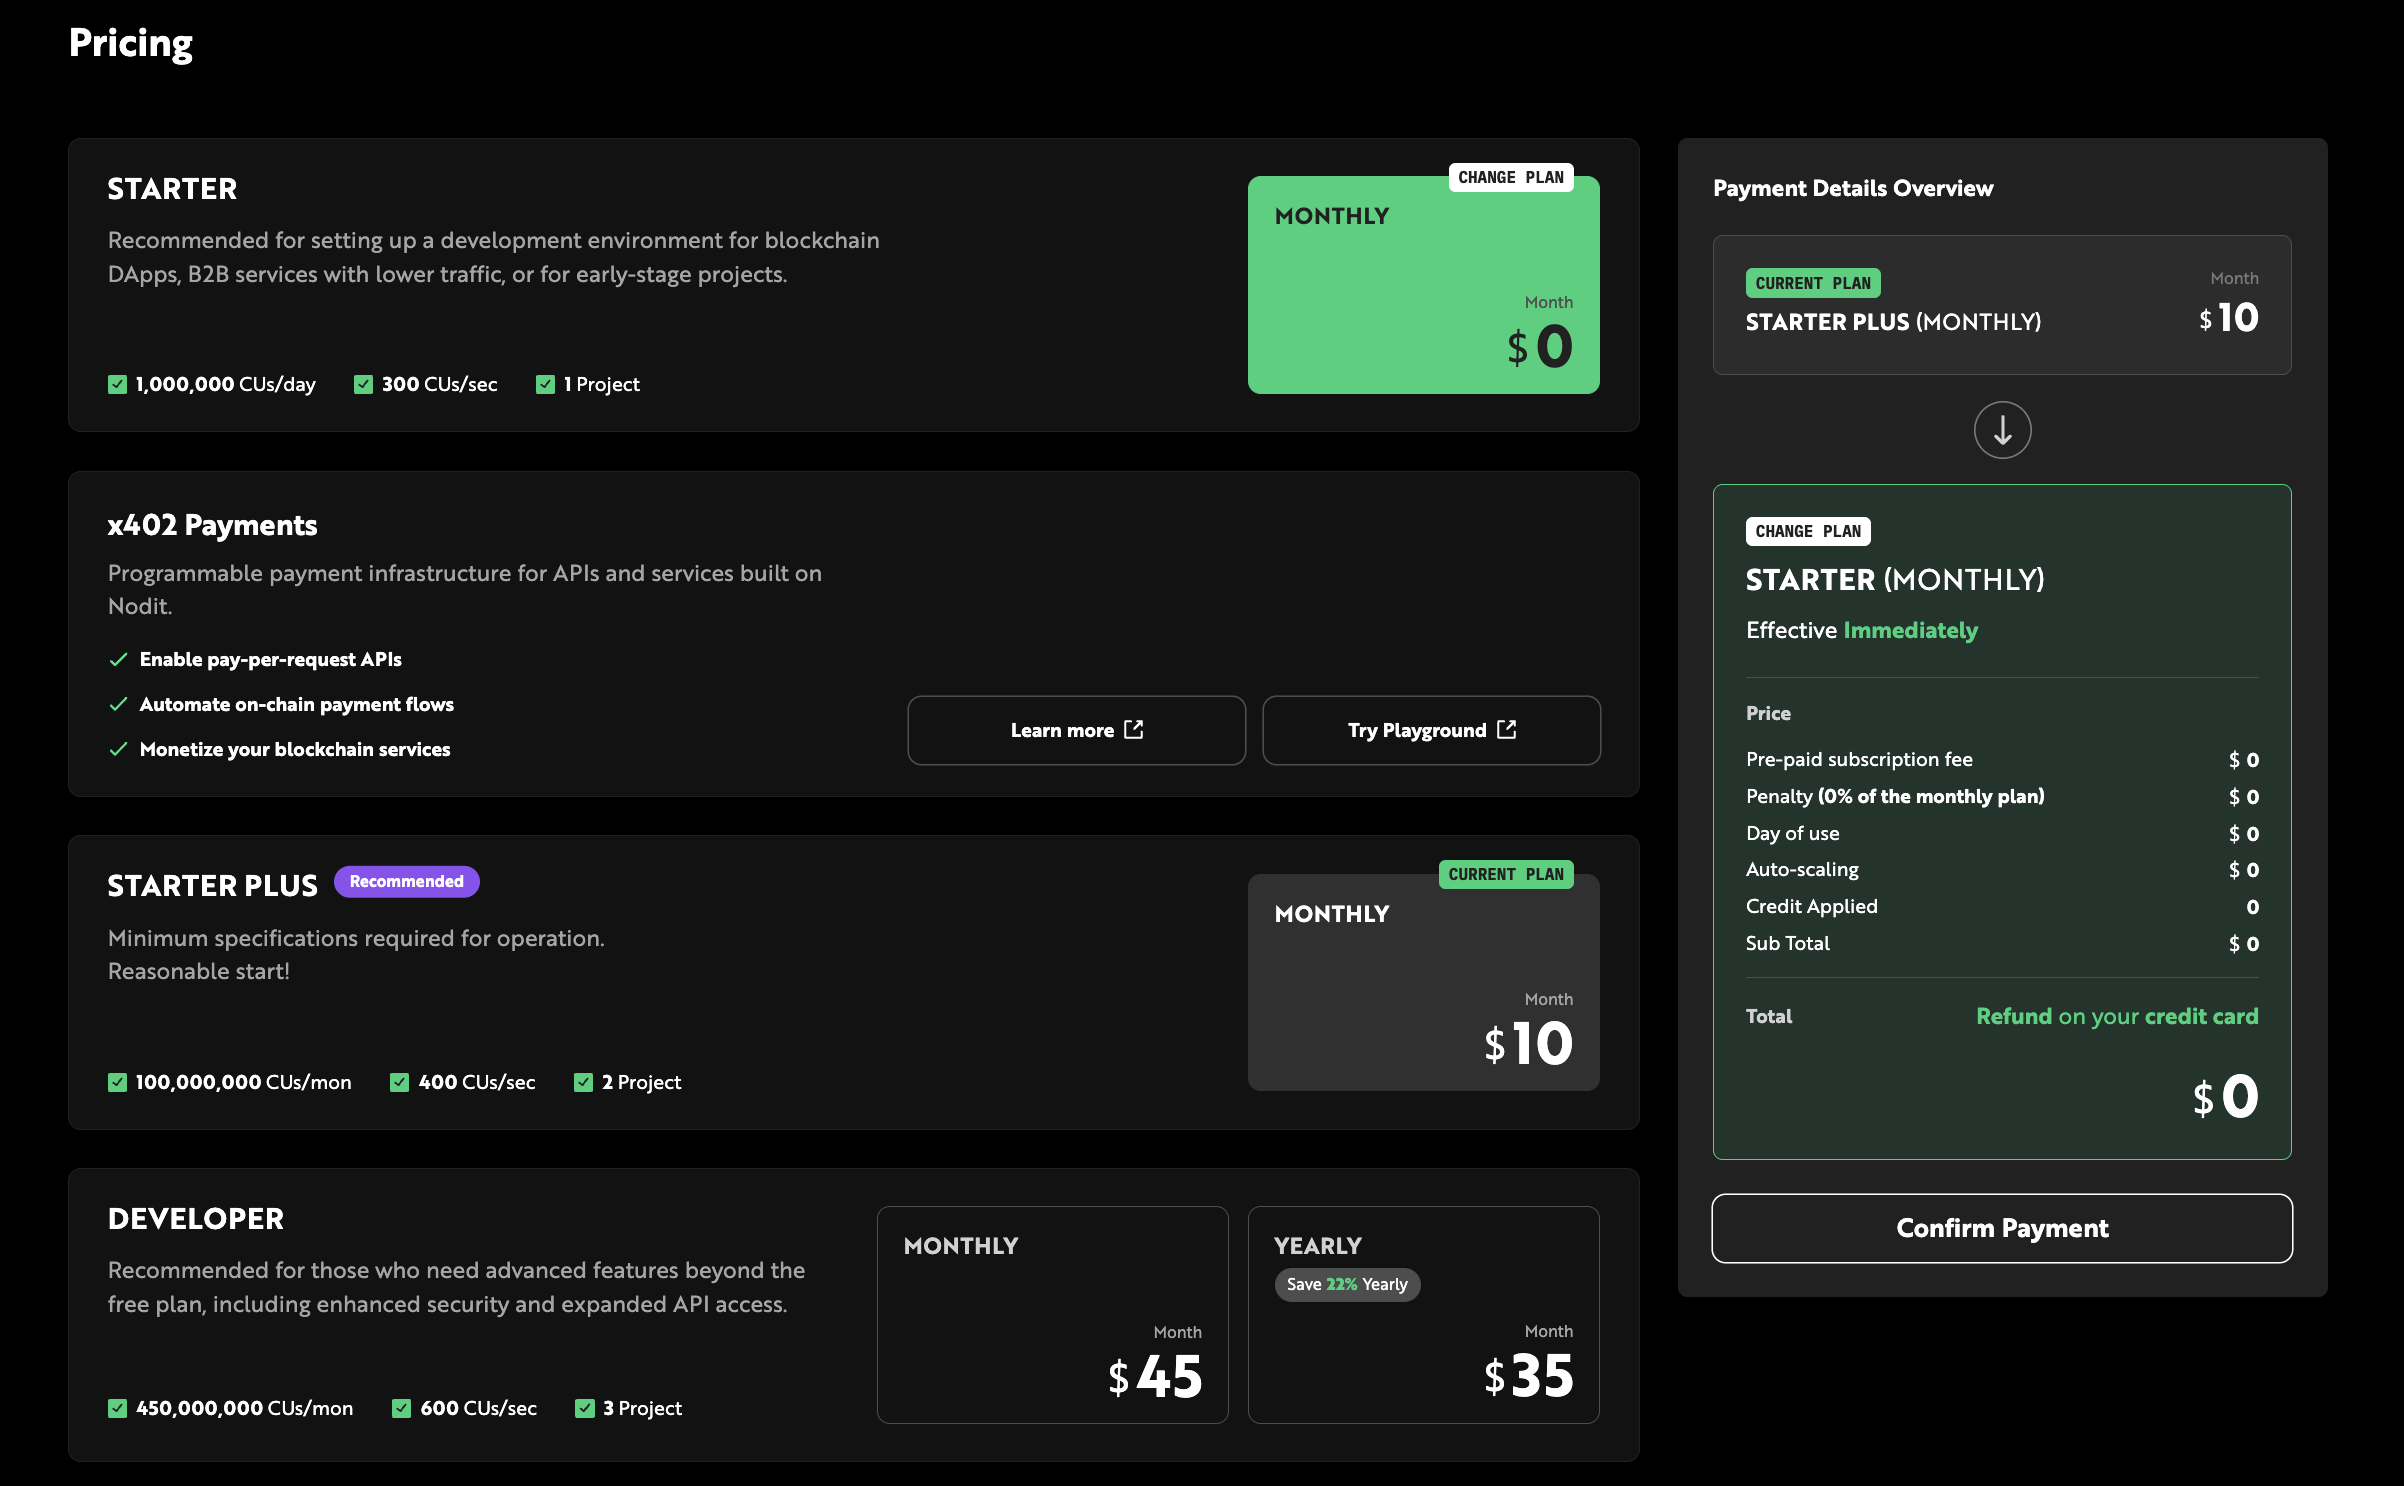The image size is (2404, 1486).
Task: Click the 3 Project checkbox
Action: [585, 1408]
